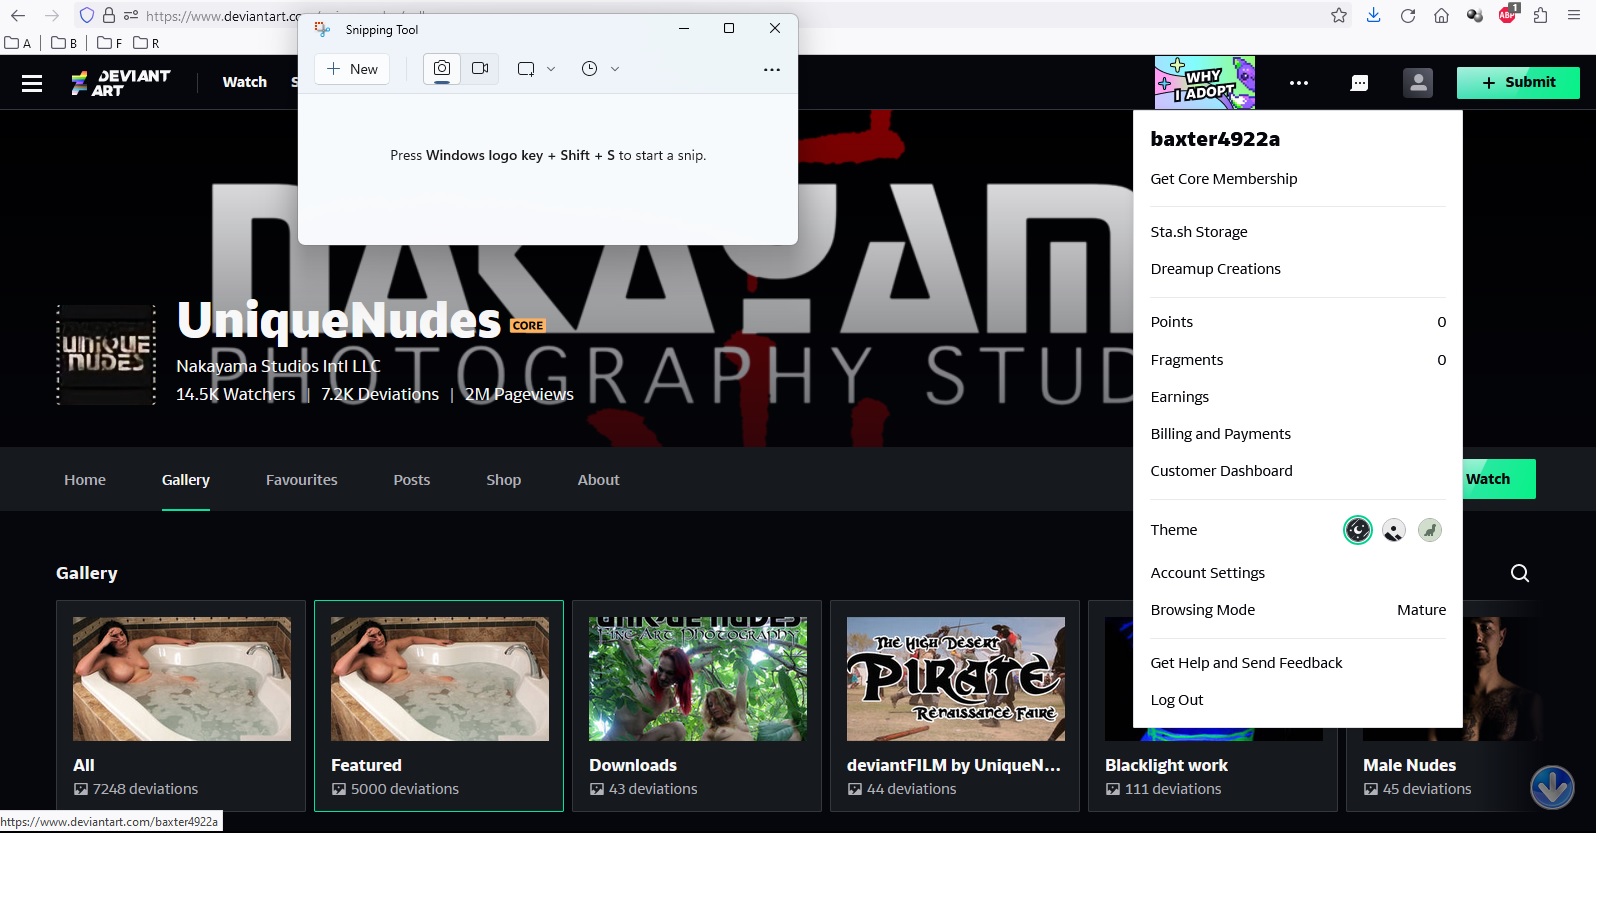Open Sta.sh Storage

click(1199, 232)
